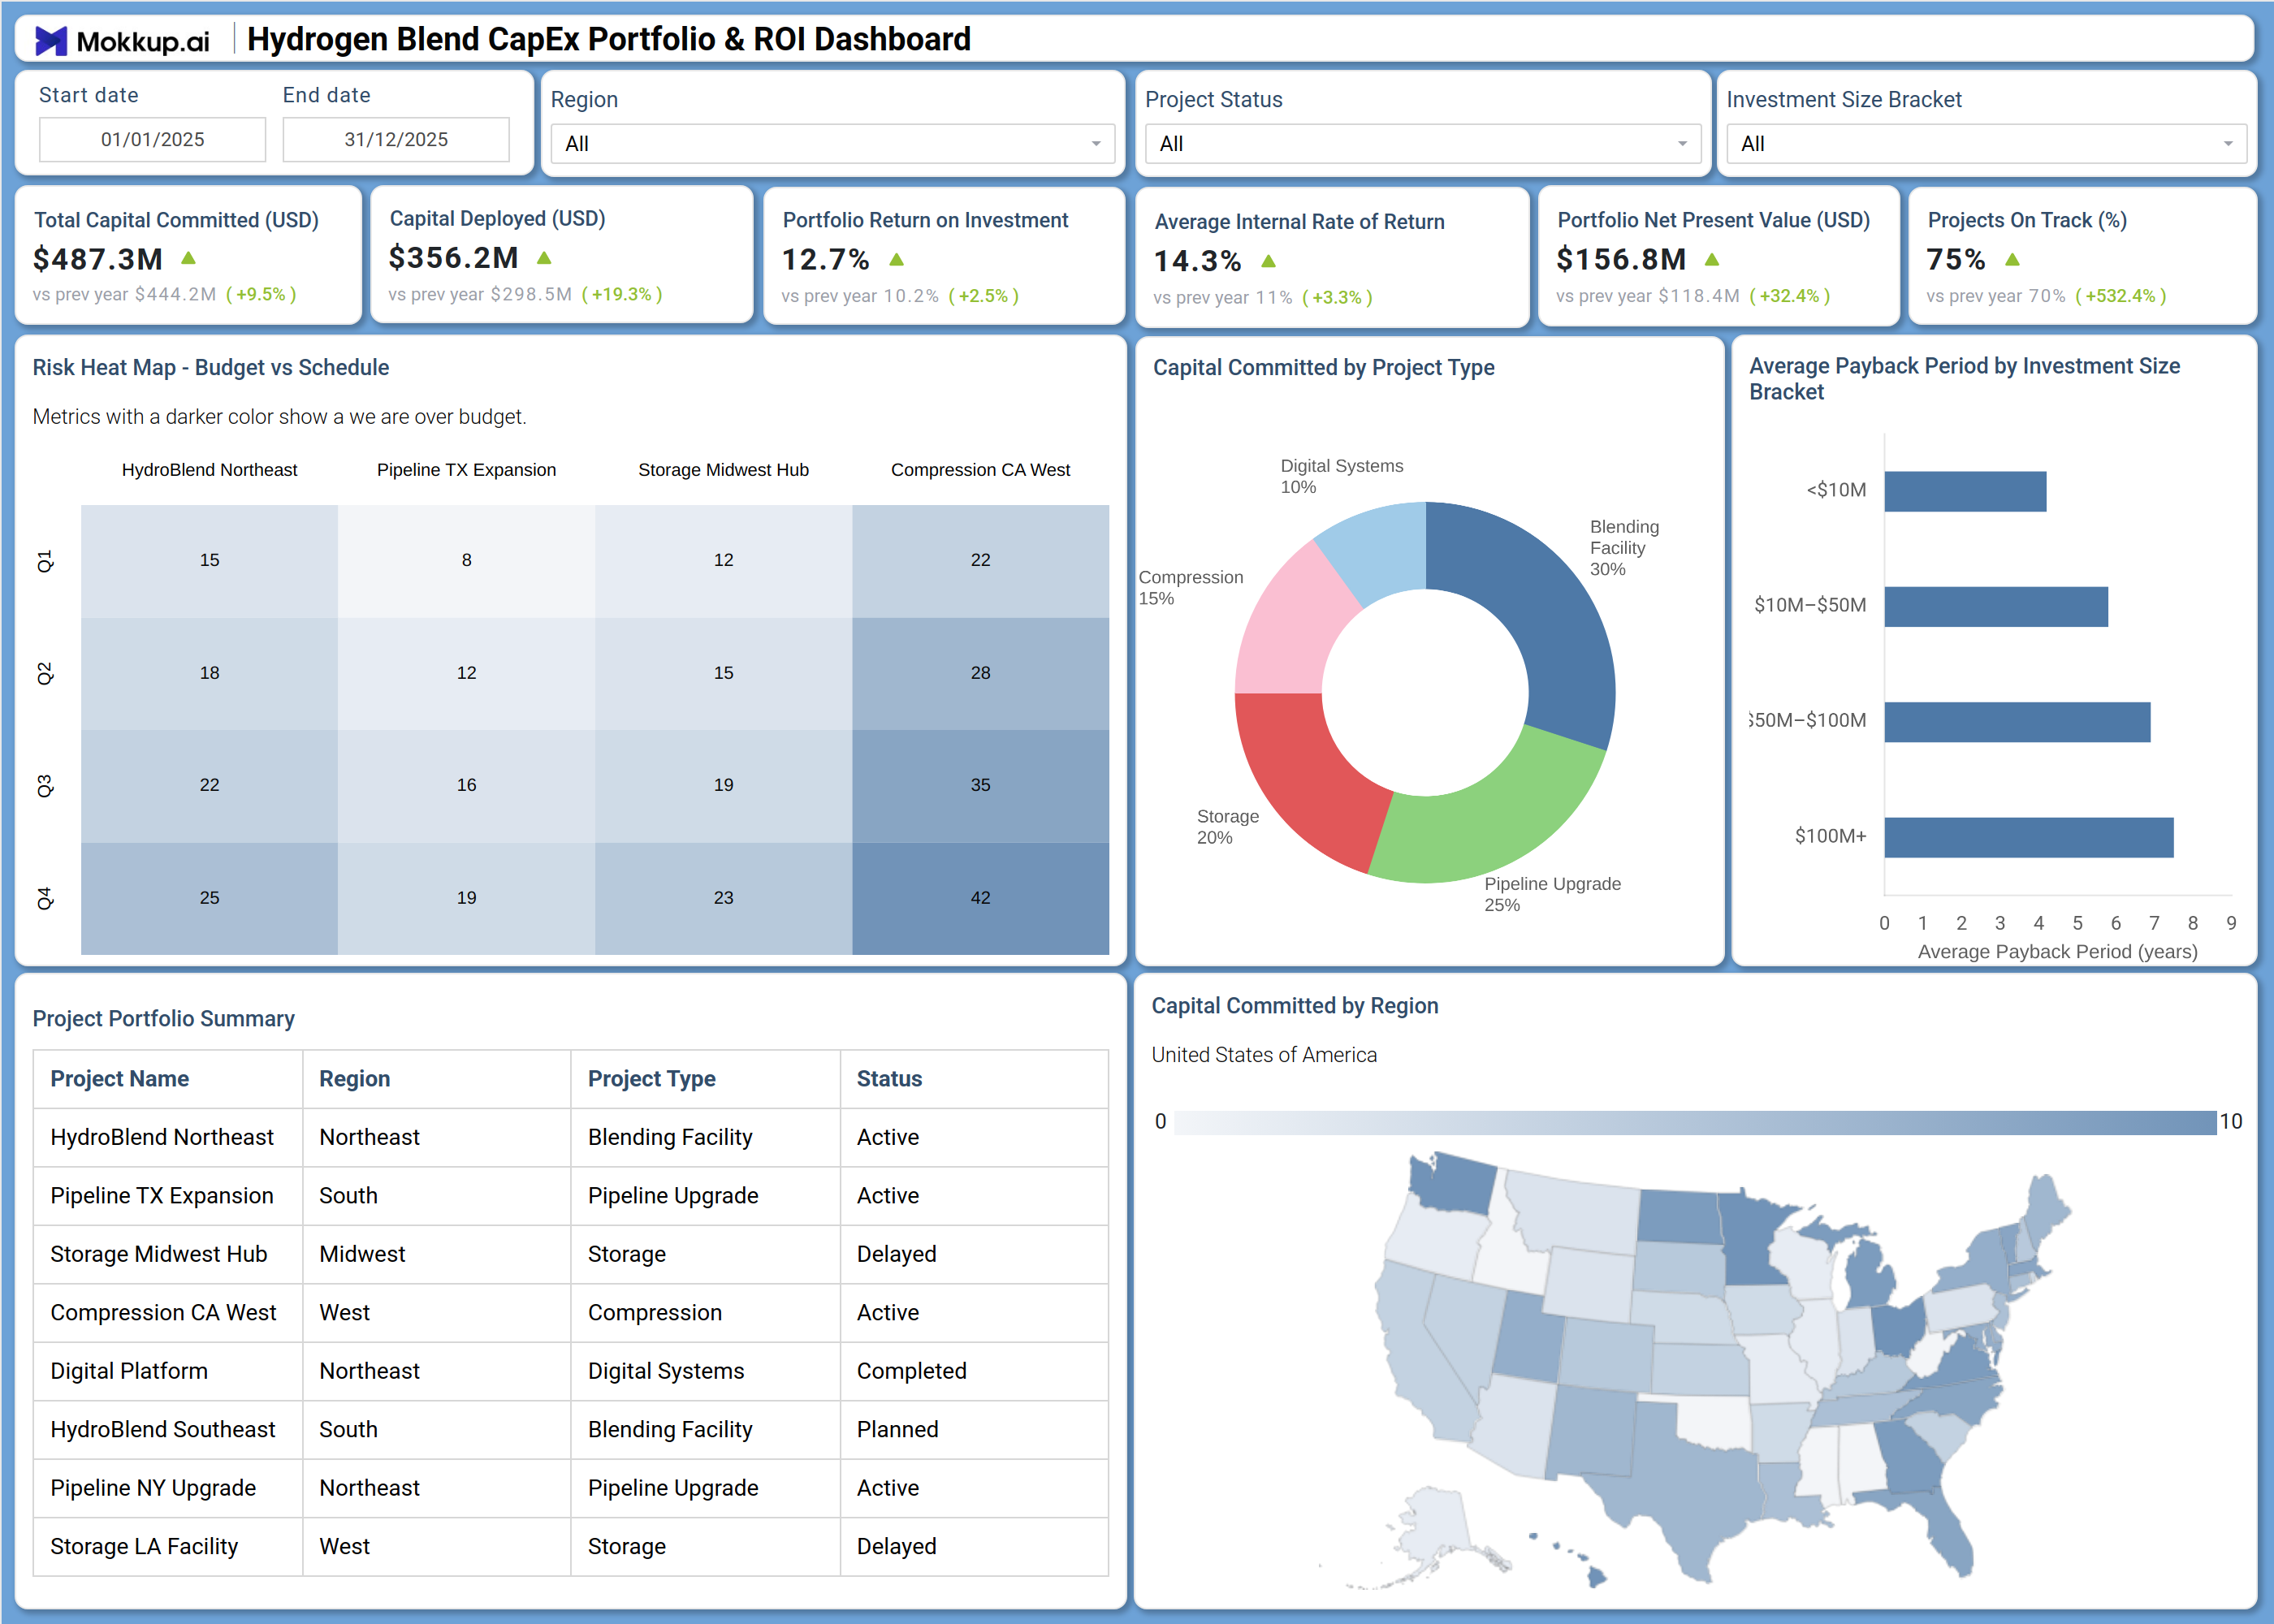Select Pipeline NY Upgrade table row name
The width and height of the screenshot is (2274, 1624).
(x=153, y=1488)
